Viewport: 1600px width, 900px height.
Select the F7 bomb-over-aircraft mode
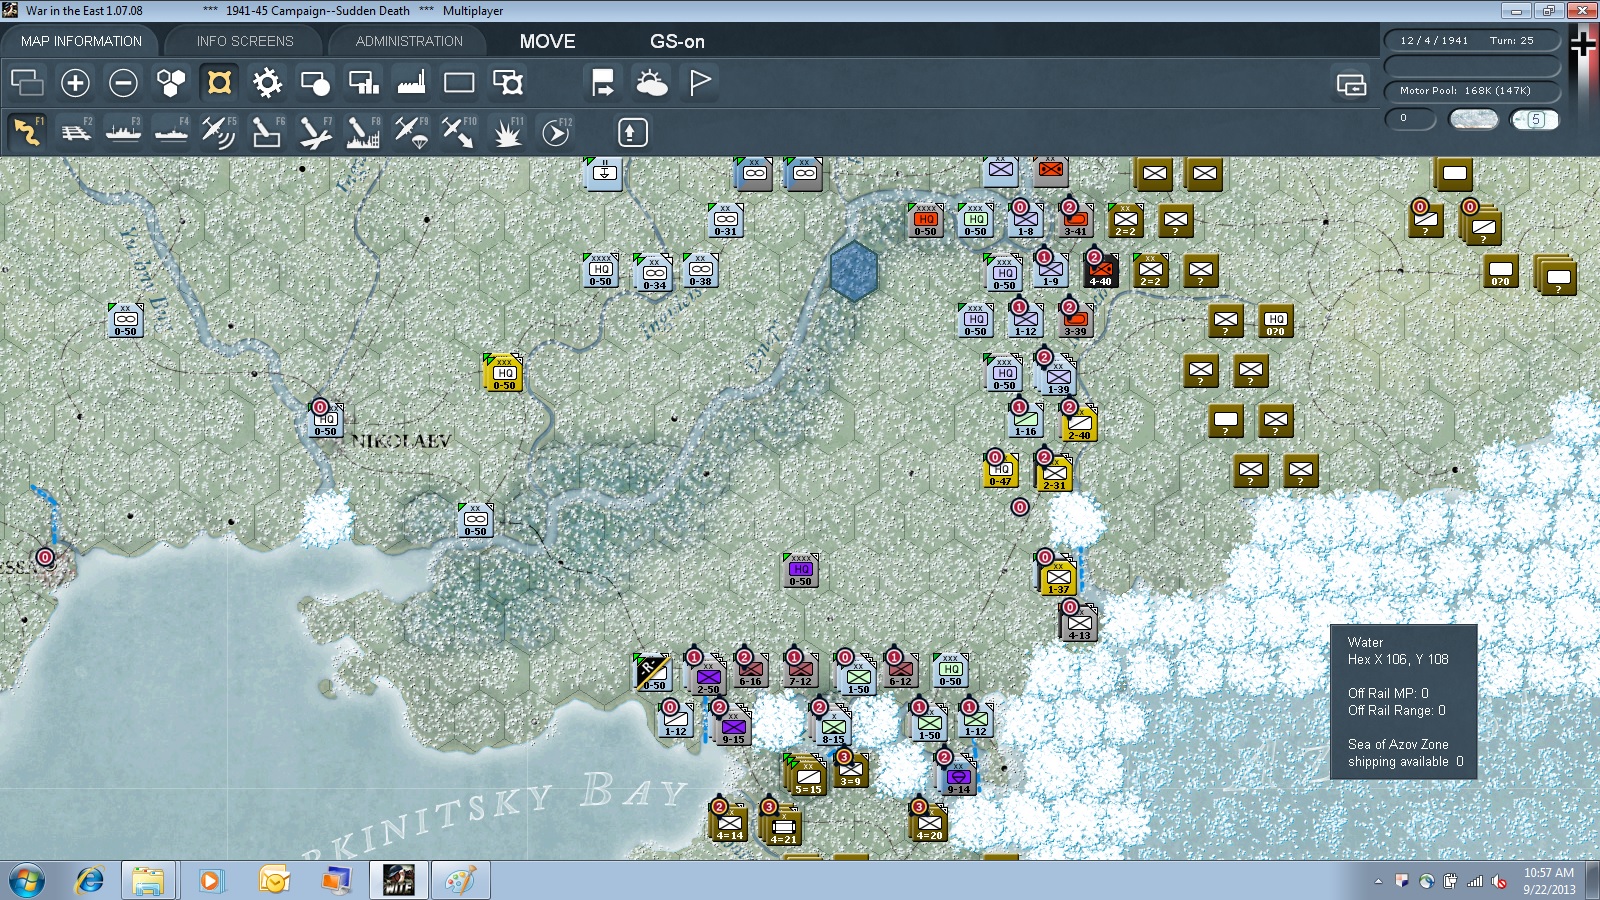(315, 132)
